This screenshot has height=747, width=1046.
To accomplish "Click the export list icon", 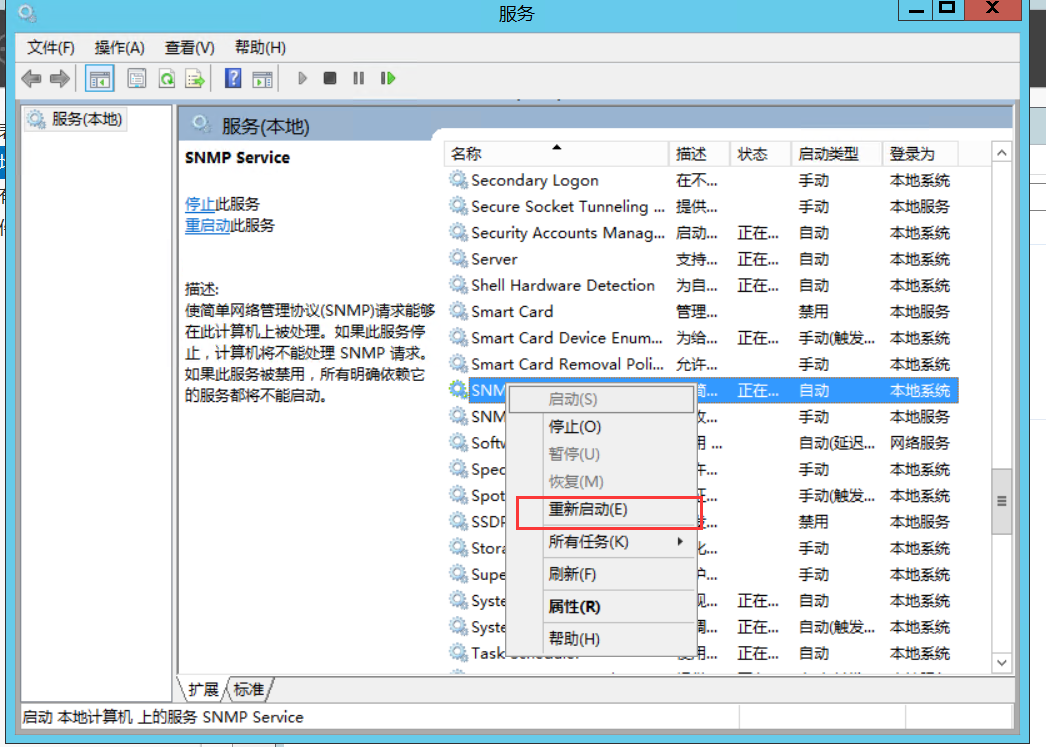I will 194,78.
